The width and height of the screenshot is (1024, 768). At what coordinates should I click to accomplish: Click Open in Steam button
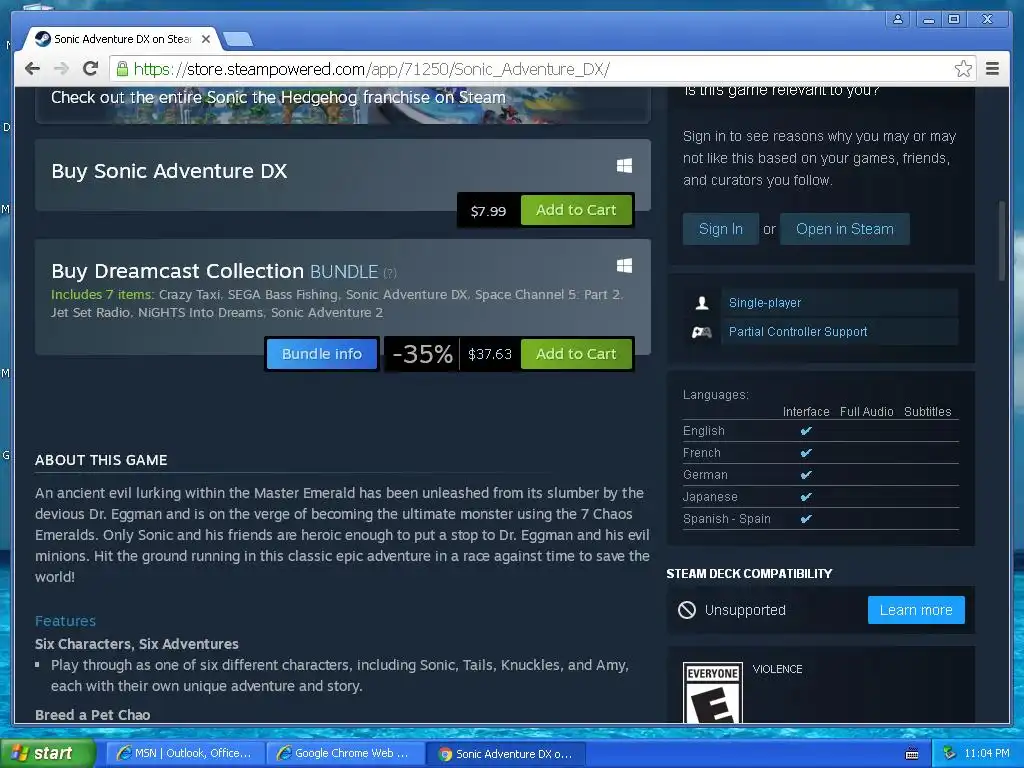tap(844, 229)
